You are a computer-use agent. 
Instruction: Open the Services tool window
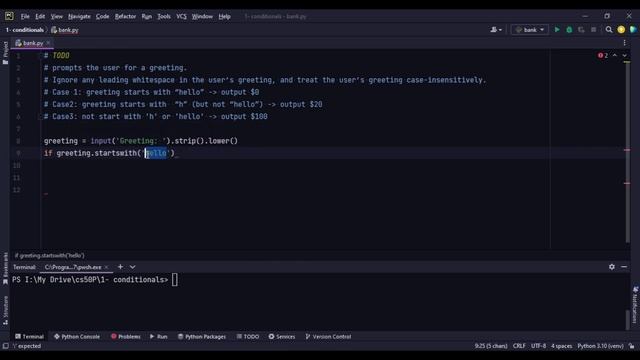[x=282, y=337]
